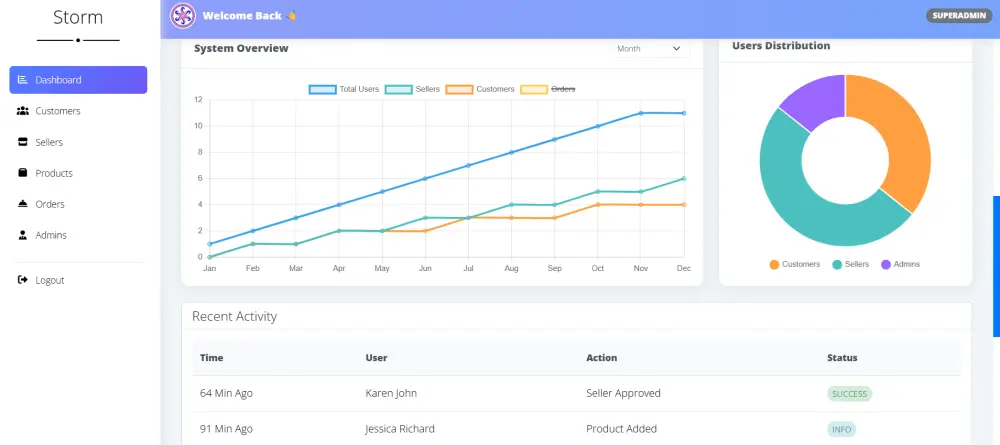Click the Products box icon in sidebar
Viewport: 1000px width, 445px height.
click(x=23, y=173)
